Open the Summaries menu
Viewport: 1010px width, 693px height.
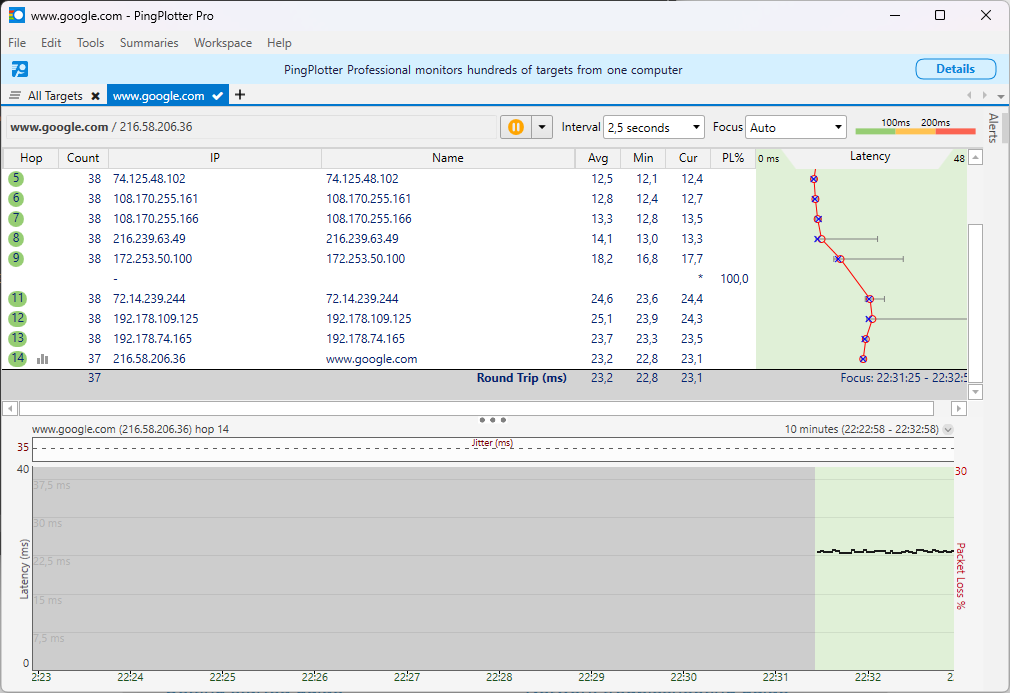point(149,43)
